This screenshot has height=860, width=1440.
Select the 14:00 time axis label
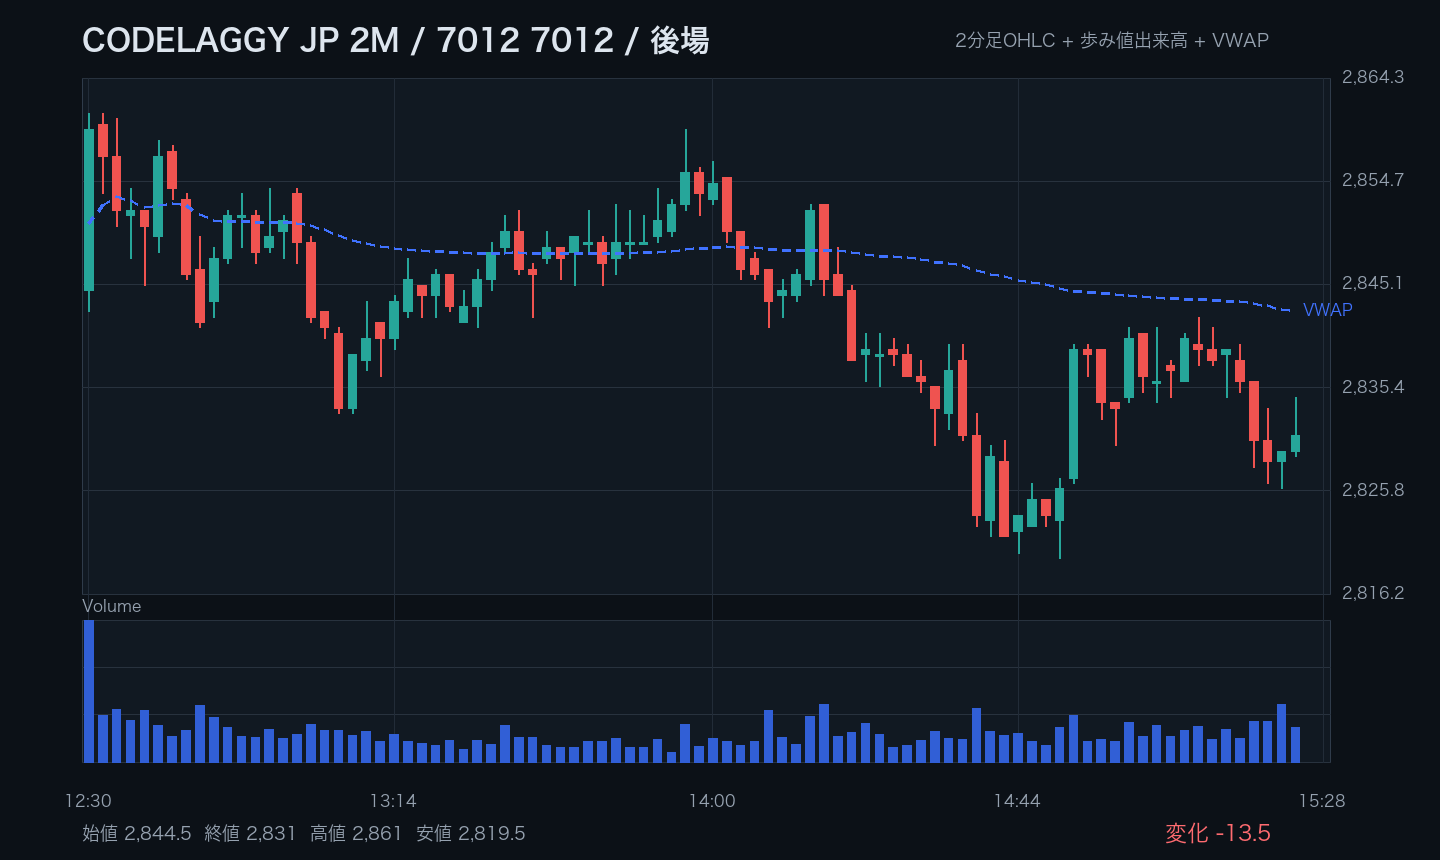click(x=712, y=801)
